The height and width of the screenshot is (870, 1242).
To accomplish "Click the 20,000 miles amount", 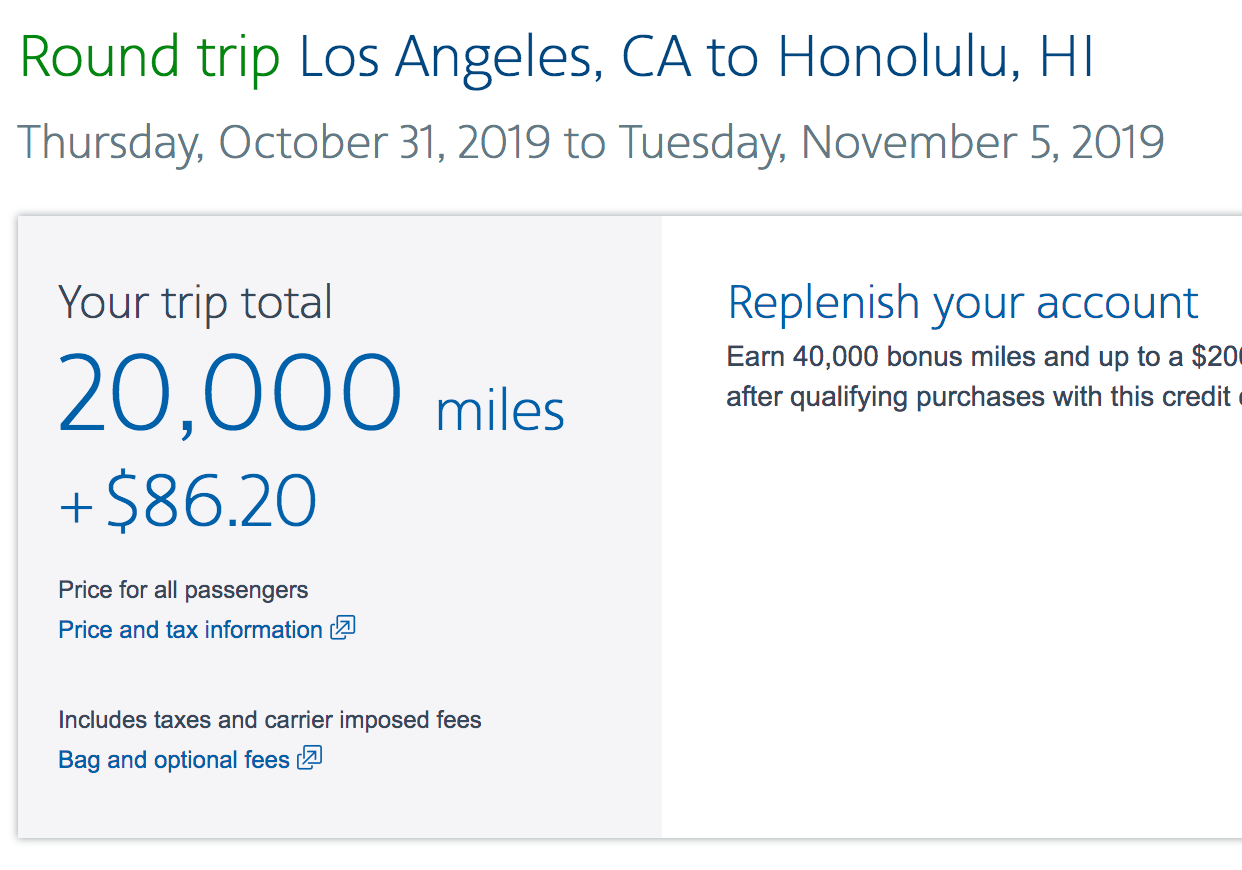I will coord(230,395).
